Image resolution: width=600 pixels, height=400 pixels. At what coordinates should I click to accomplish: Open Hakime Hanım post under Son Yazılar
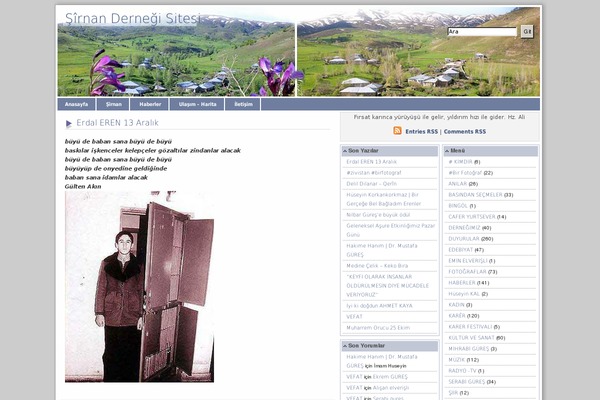(x=382, y=250)
